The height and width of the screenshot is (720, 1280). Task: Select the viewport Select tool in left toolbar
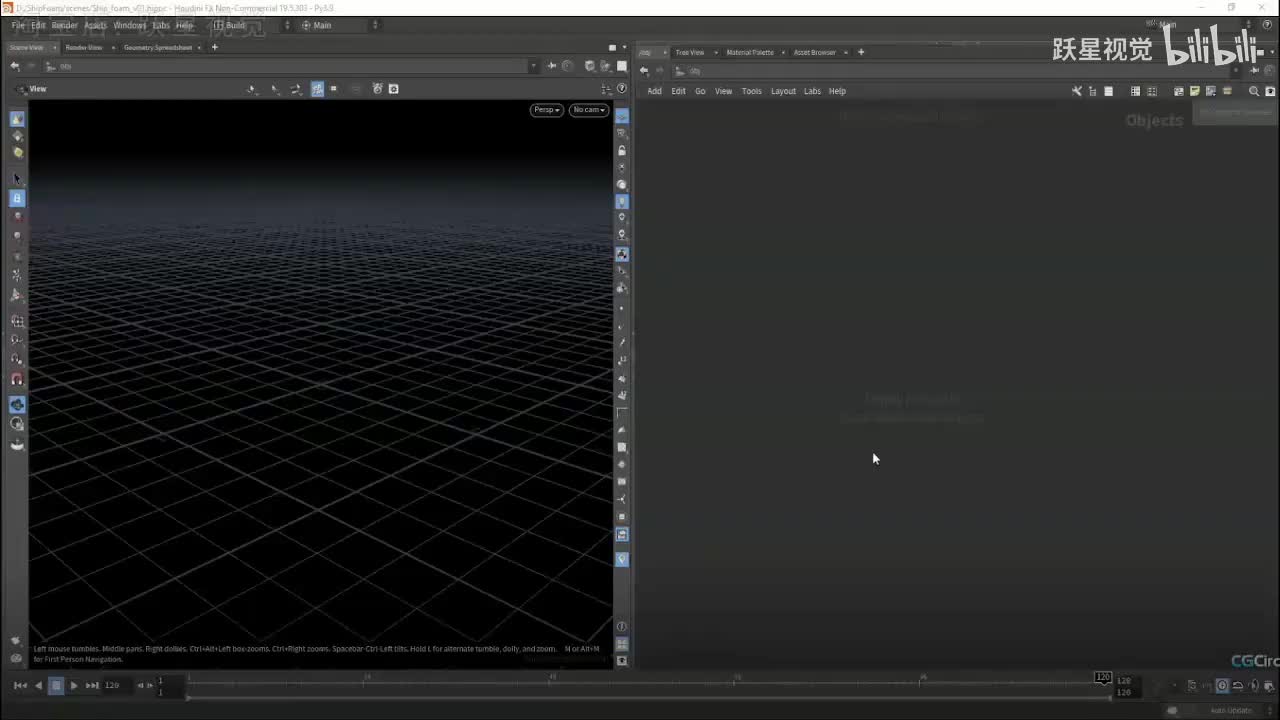pos(17,179)
